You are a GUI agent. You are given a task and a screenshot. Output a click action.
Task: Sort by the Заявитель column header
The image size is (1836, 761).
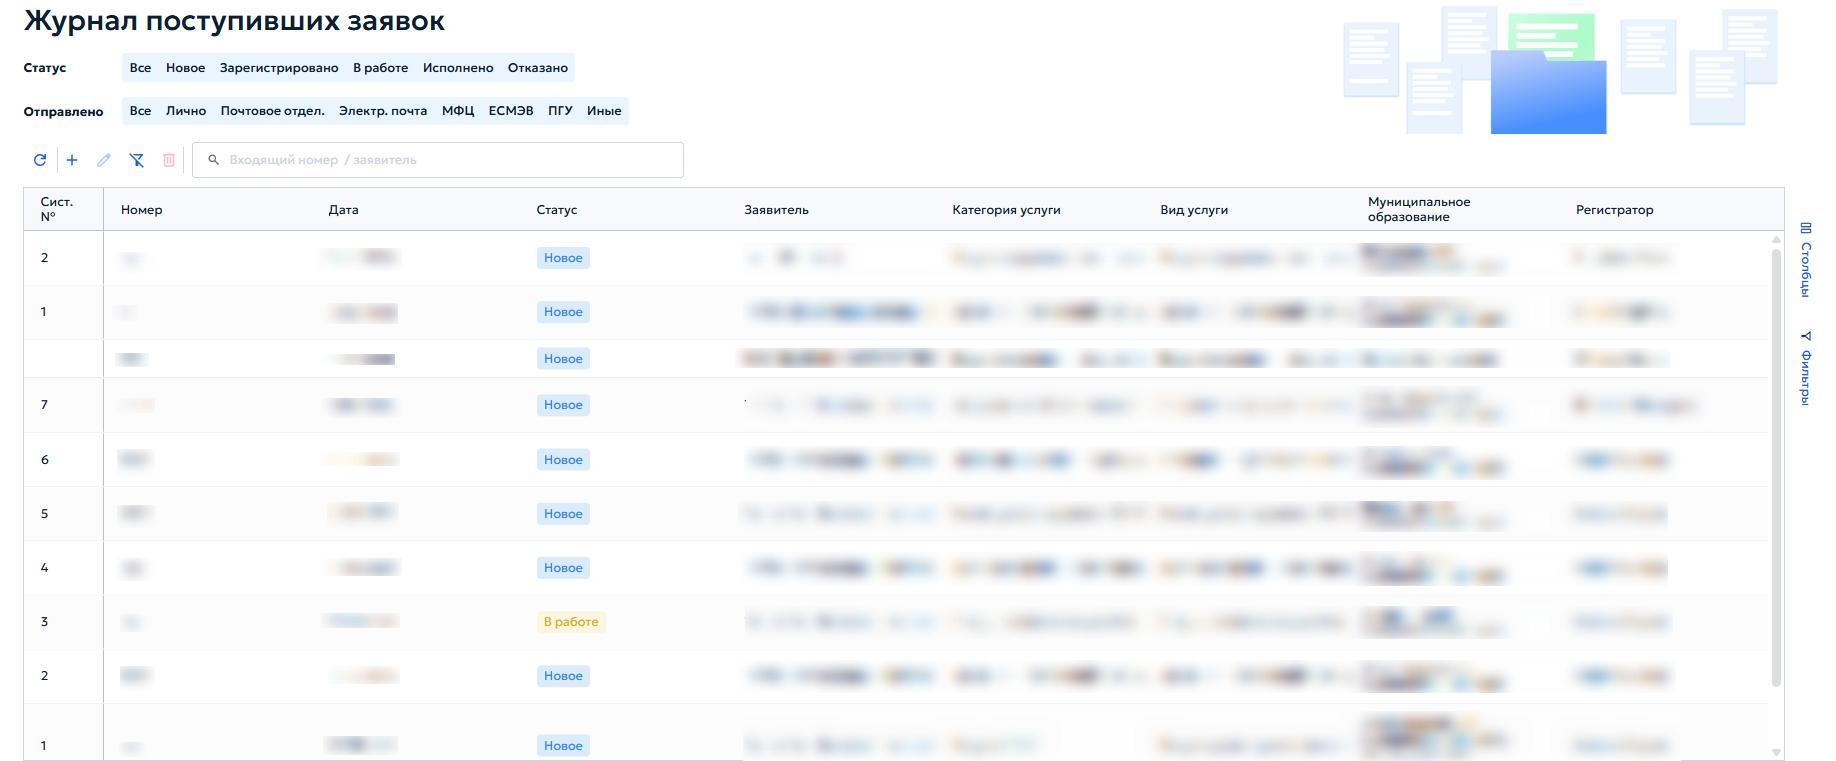(x=776, y=210)
